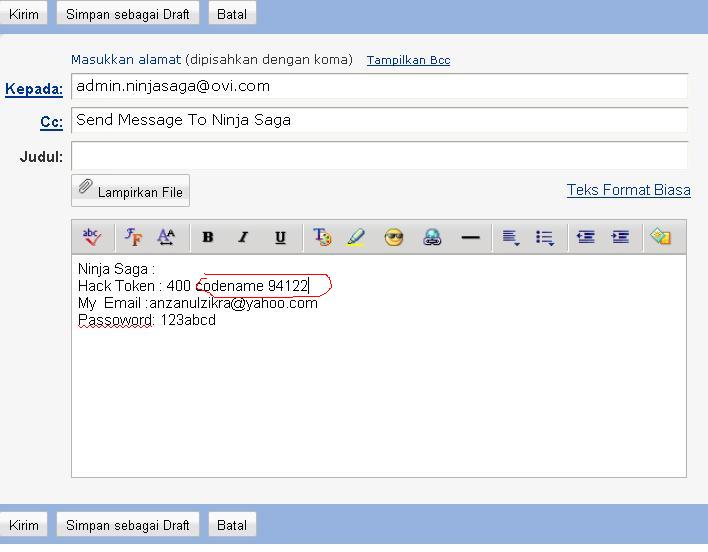The image size is (708, 552).
Task: Increase the indent of the text
Action: point(620,237)
